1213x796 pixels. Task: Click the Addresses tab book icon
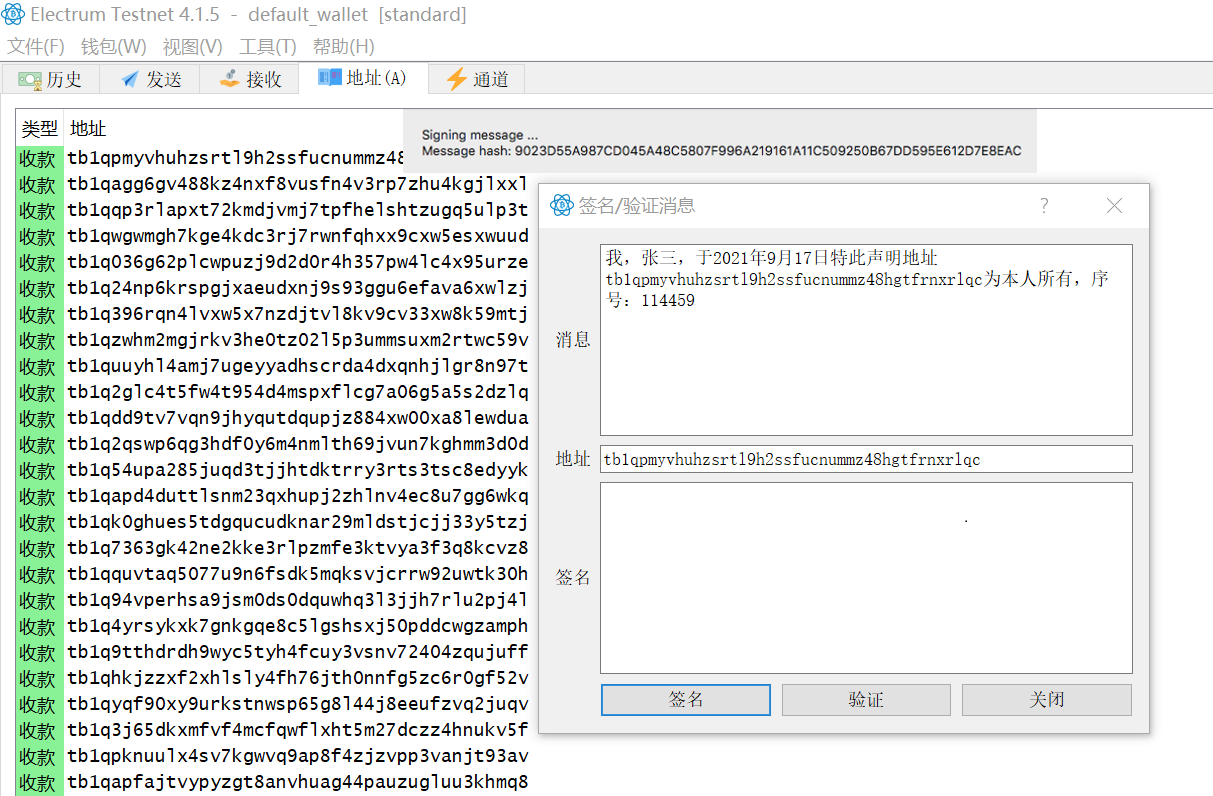[329, 78]
